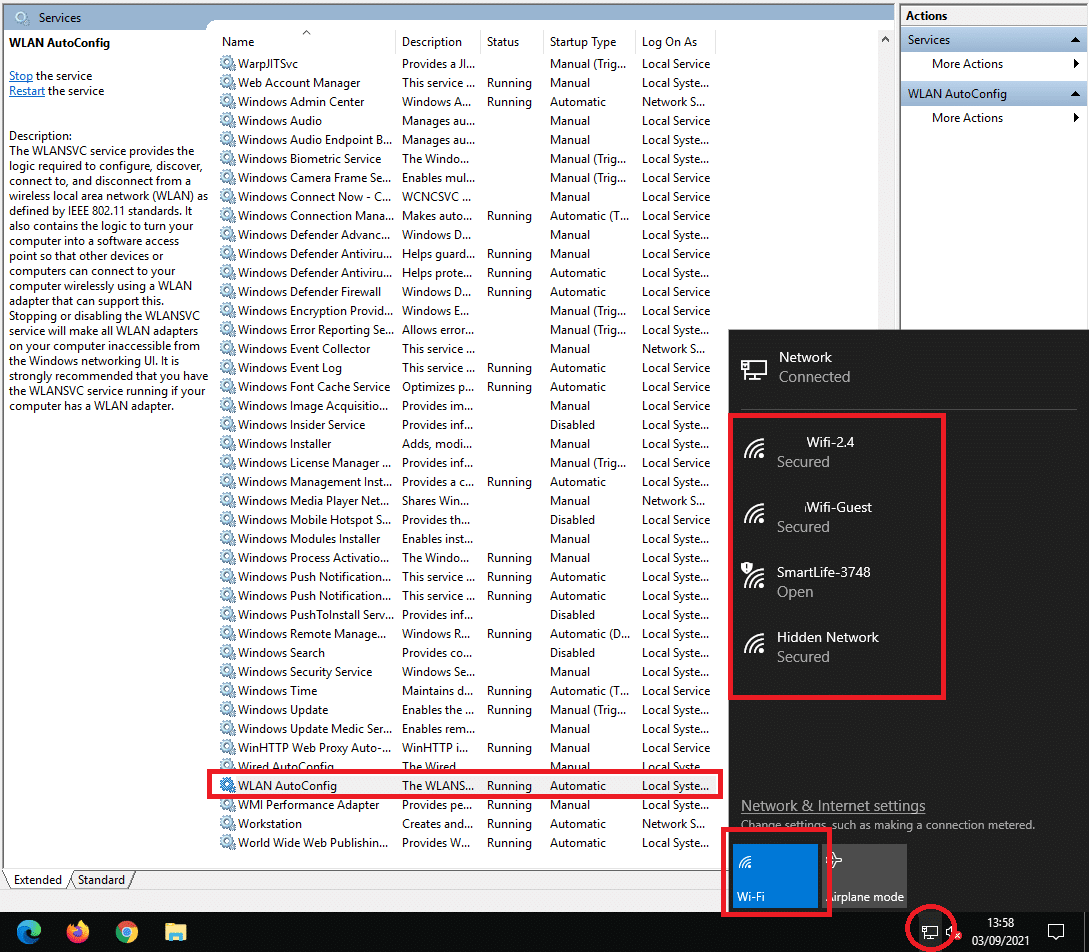The height and width of the screenshot is (952, 1089).
Task: Select the Windows Update Medic service name
Action: pyautogui.click(x=315, y=728)
